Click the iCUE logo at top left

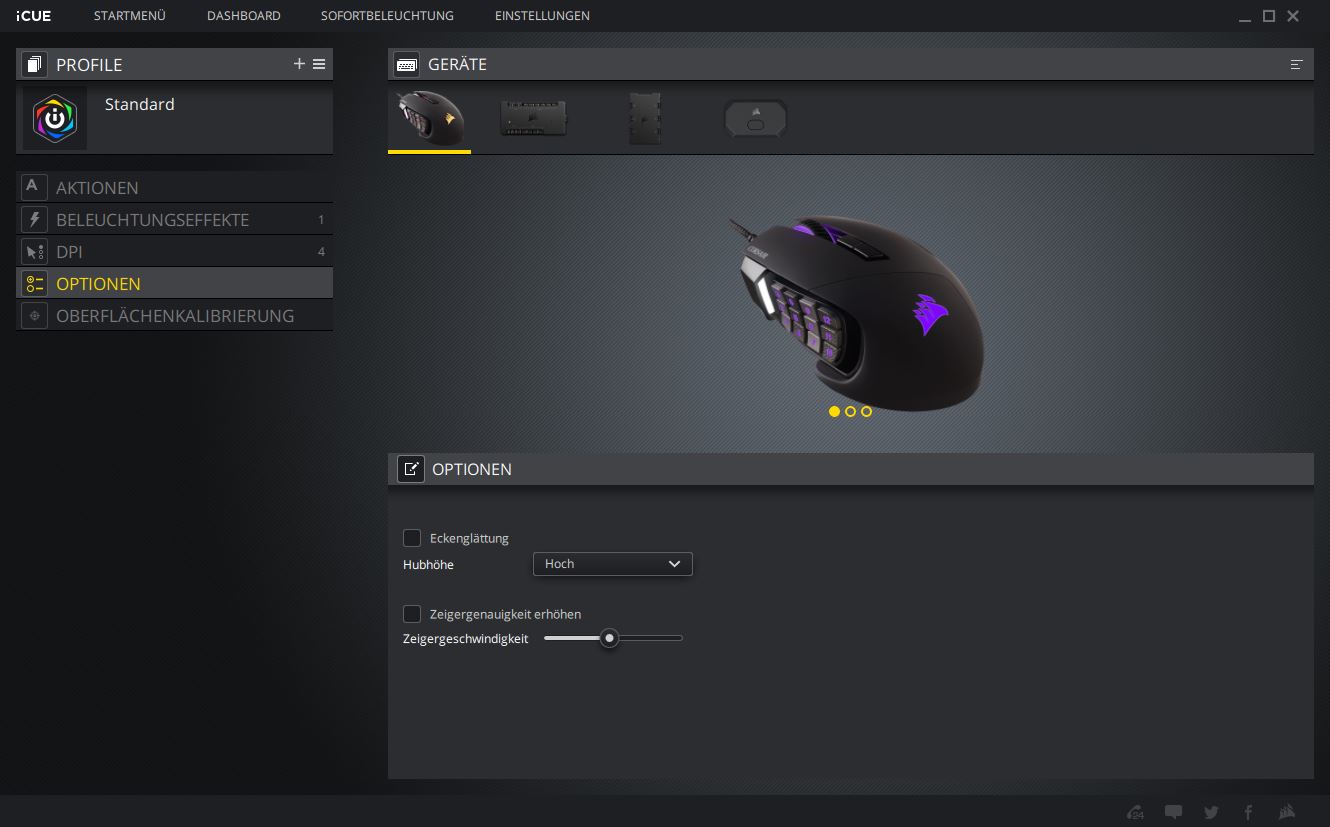click(34, 16)
